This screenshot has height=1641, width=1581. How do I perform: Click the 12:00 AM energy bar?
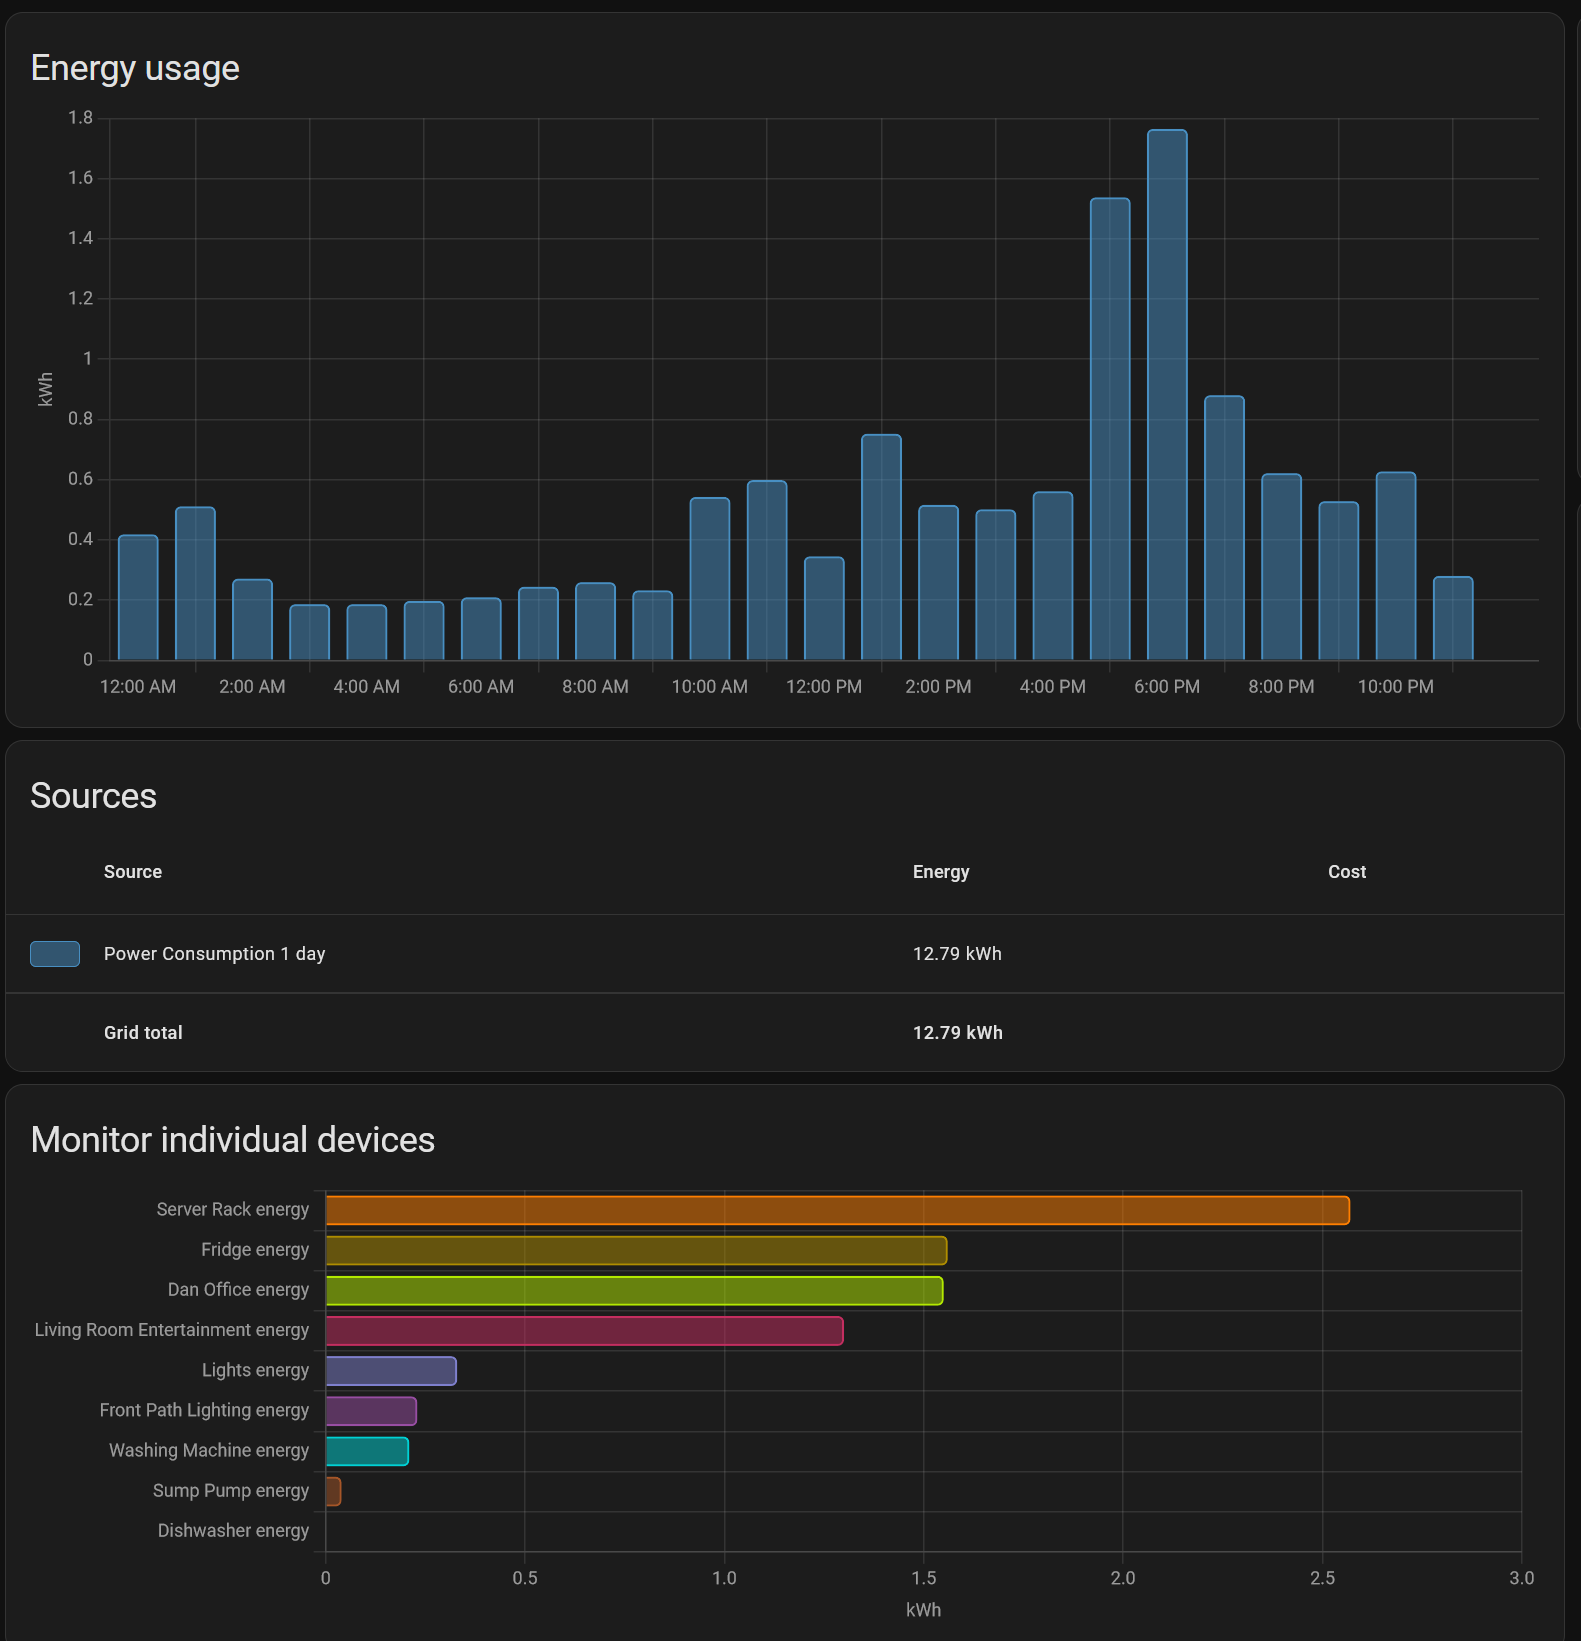138,598
